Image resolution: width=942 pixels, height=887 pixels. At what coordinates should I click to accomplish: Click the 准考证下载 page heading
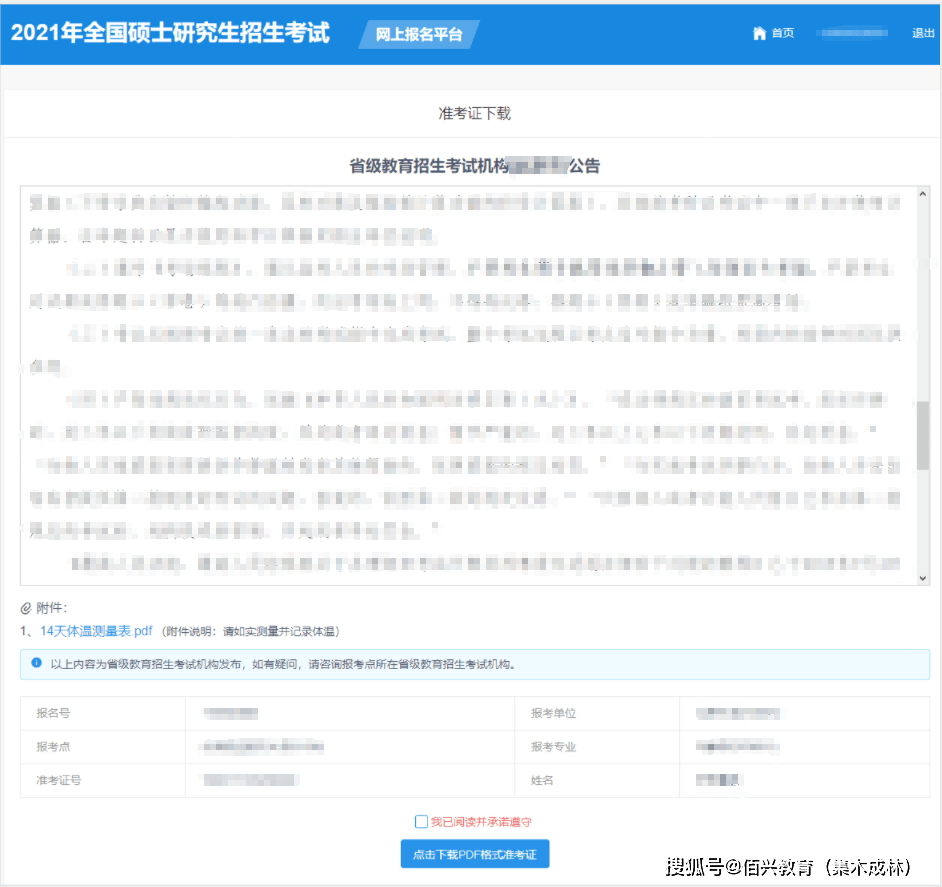pos(474,114)
